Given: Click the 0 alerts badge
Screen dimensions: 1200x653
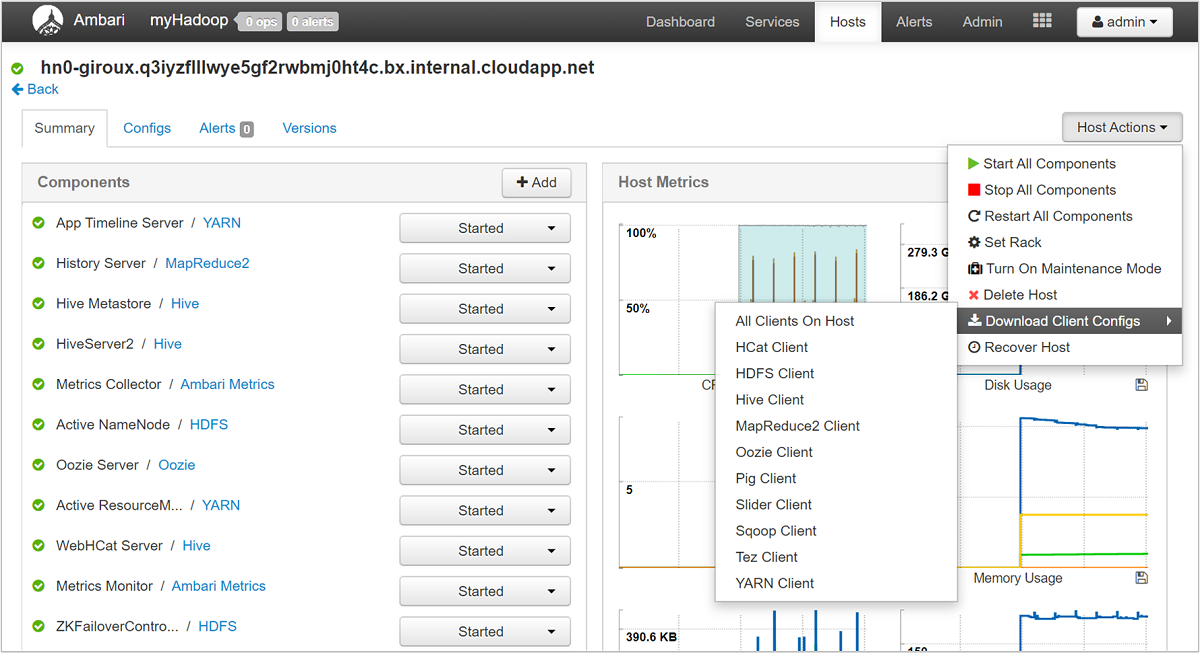Looking at the screenshot, I should [x=311, y=20].
